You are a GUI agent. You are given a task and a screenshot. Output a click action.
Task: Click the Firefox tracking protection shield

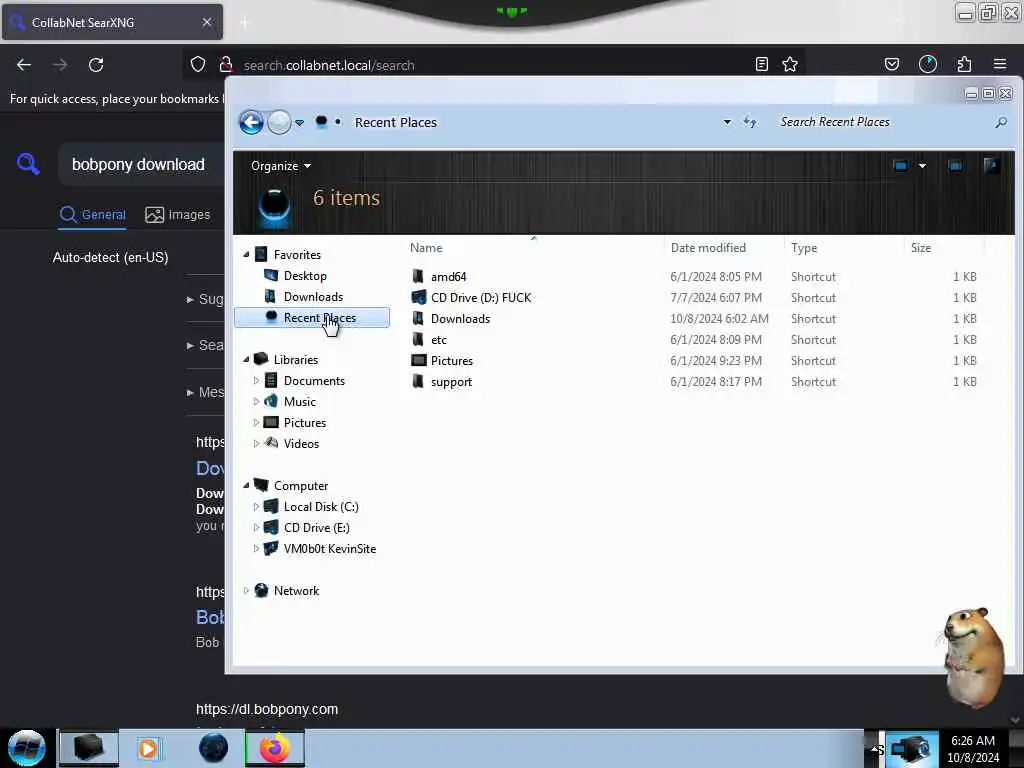tap(198, 64)
